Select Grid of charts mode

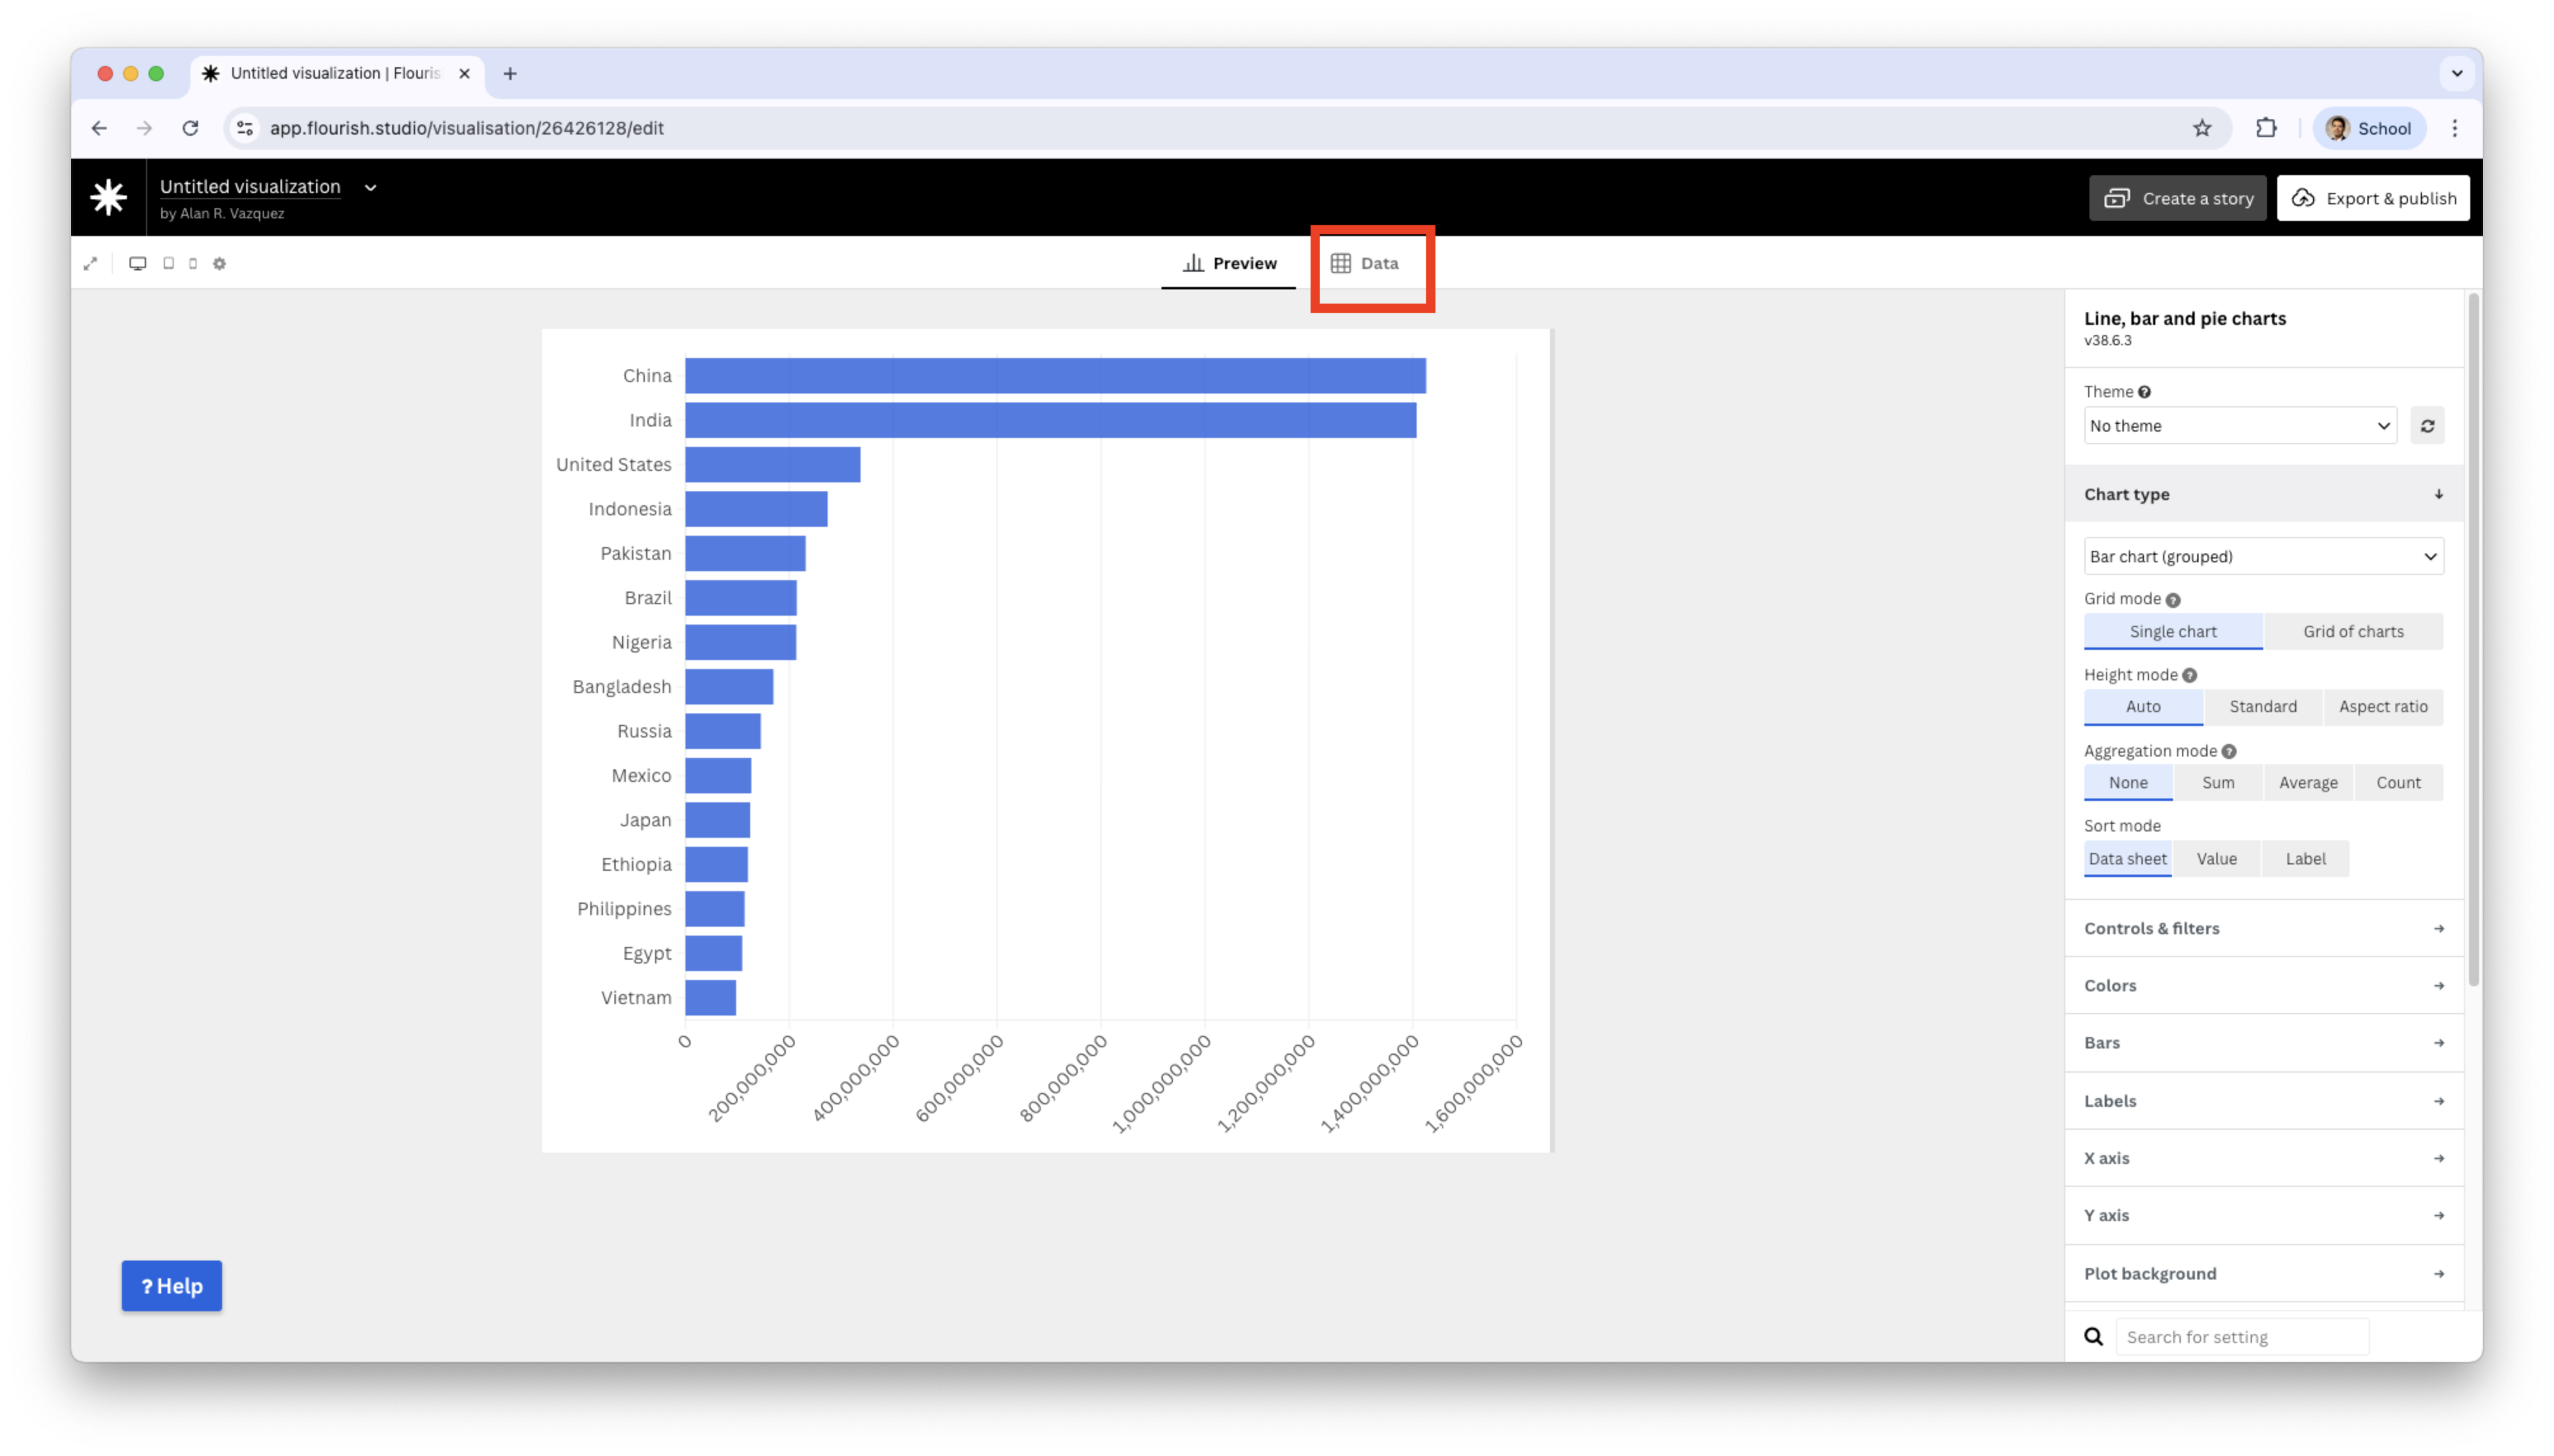2353,632
